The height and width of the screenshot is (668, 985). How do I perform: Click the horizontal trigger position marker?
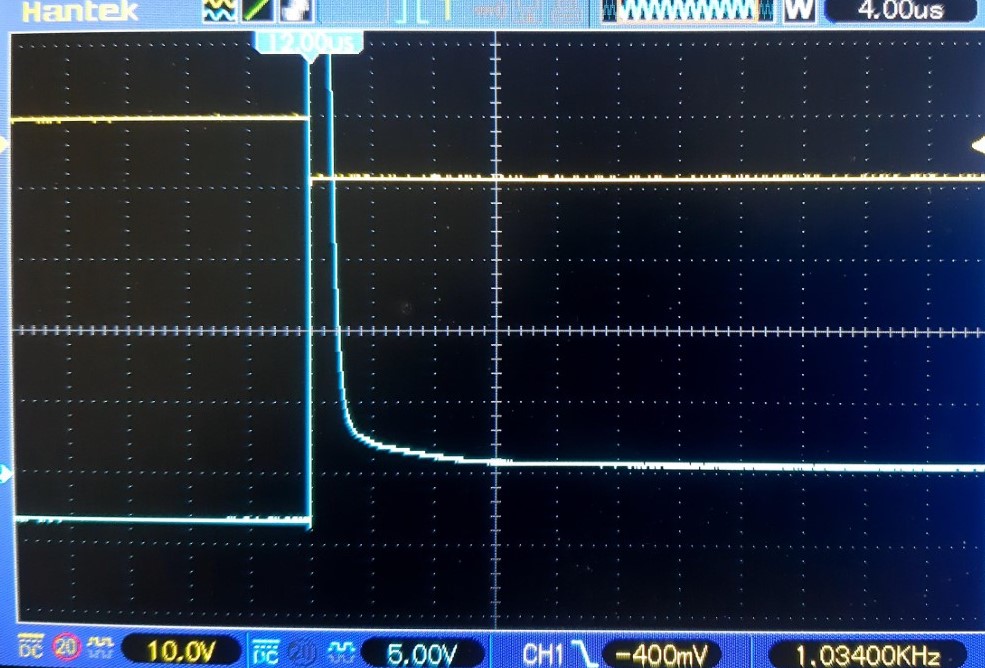click(308, 58)
